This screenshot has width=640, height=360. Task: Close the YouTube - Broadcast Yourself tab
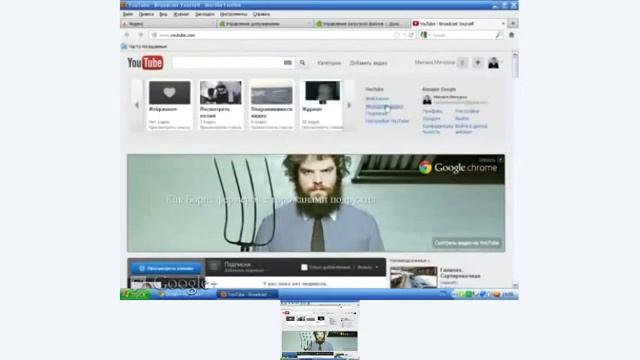(x=503, y=24)
